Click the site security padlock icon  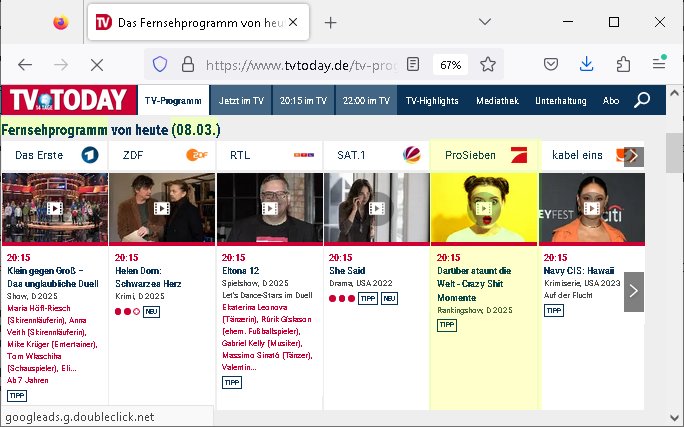click(x=188, y=65)
